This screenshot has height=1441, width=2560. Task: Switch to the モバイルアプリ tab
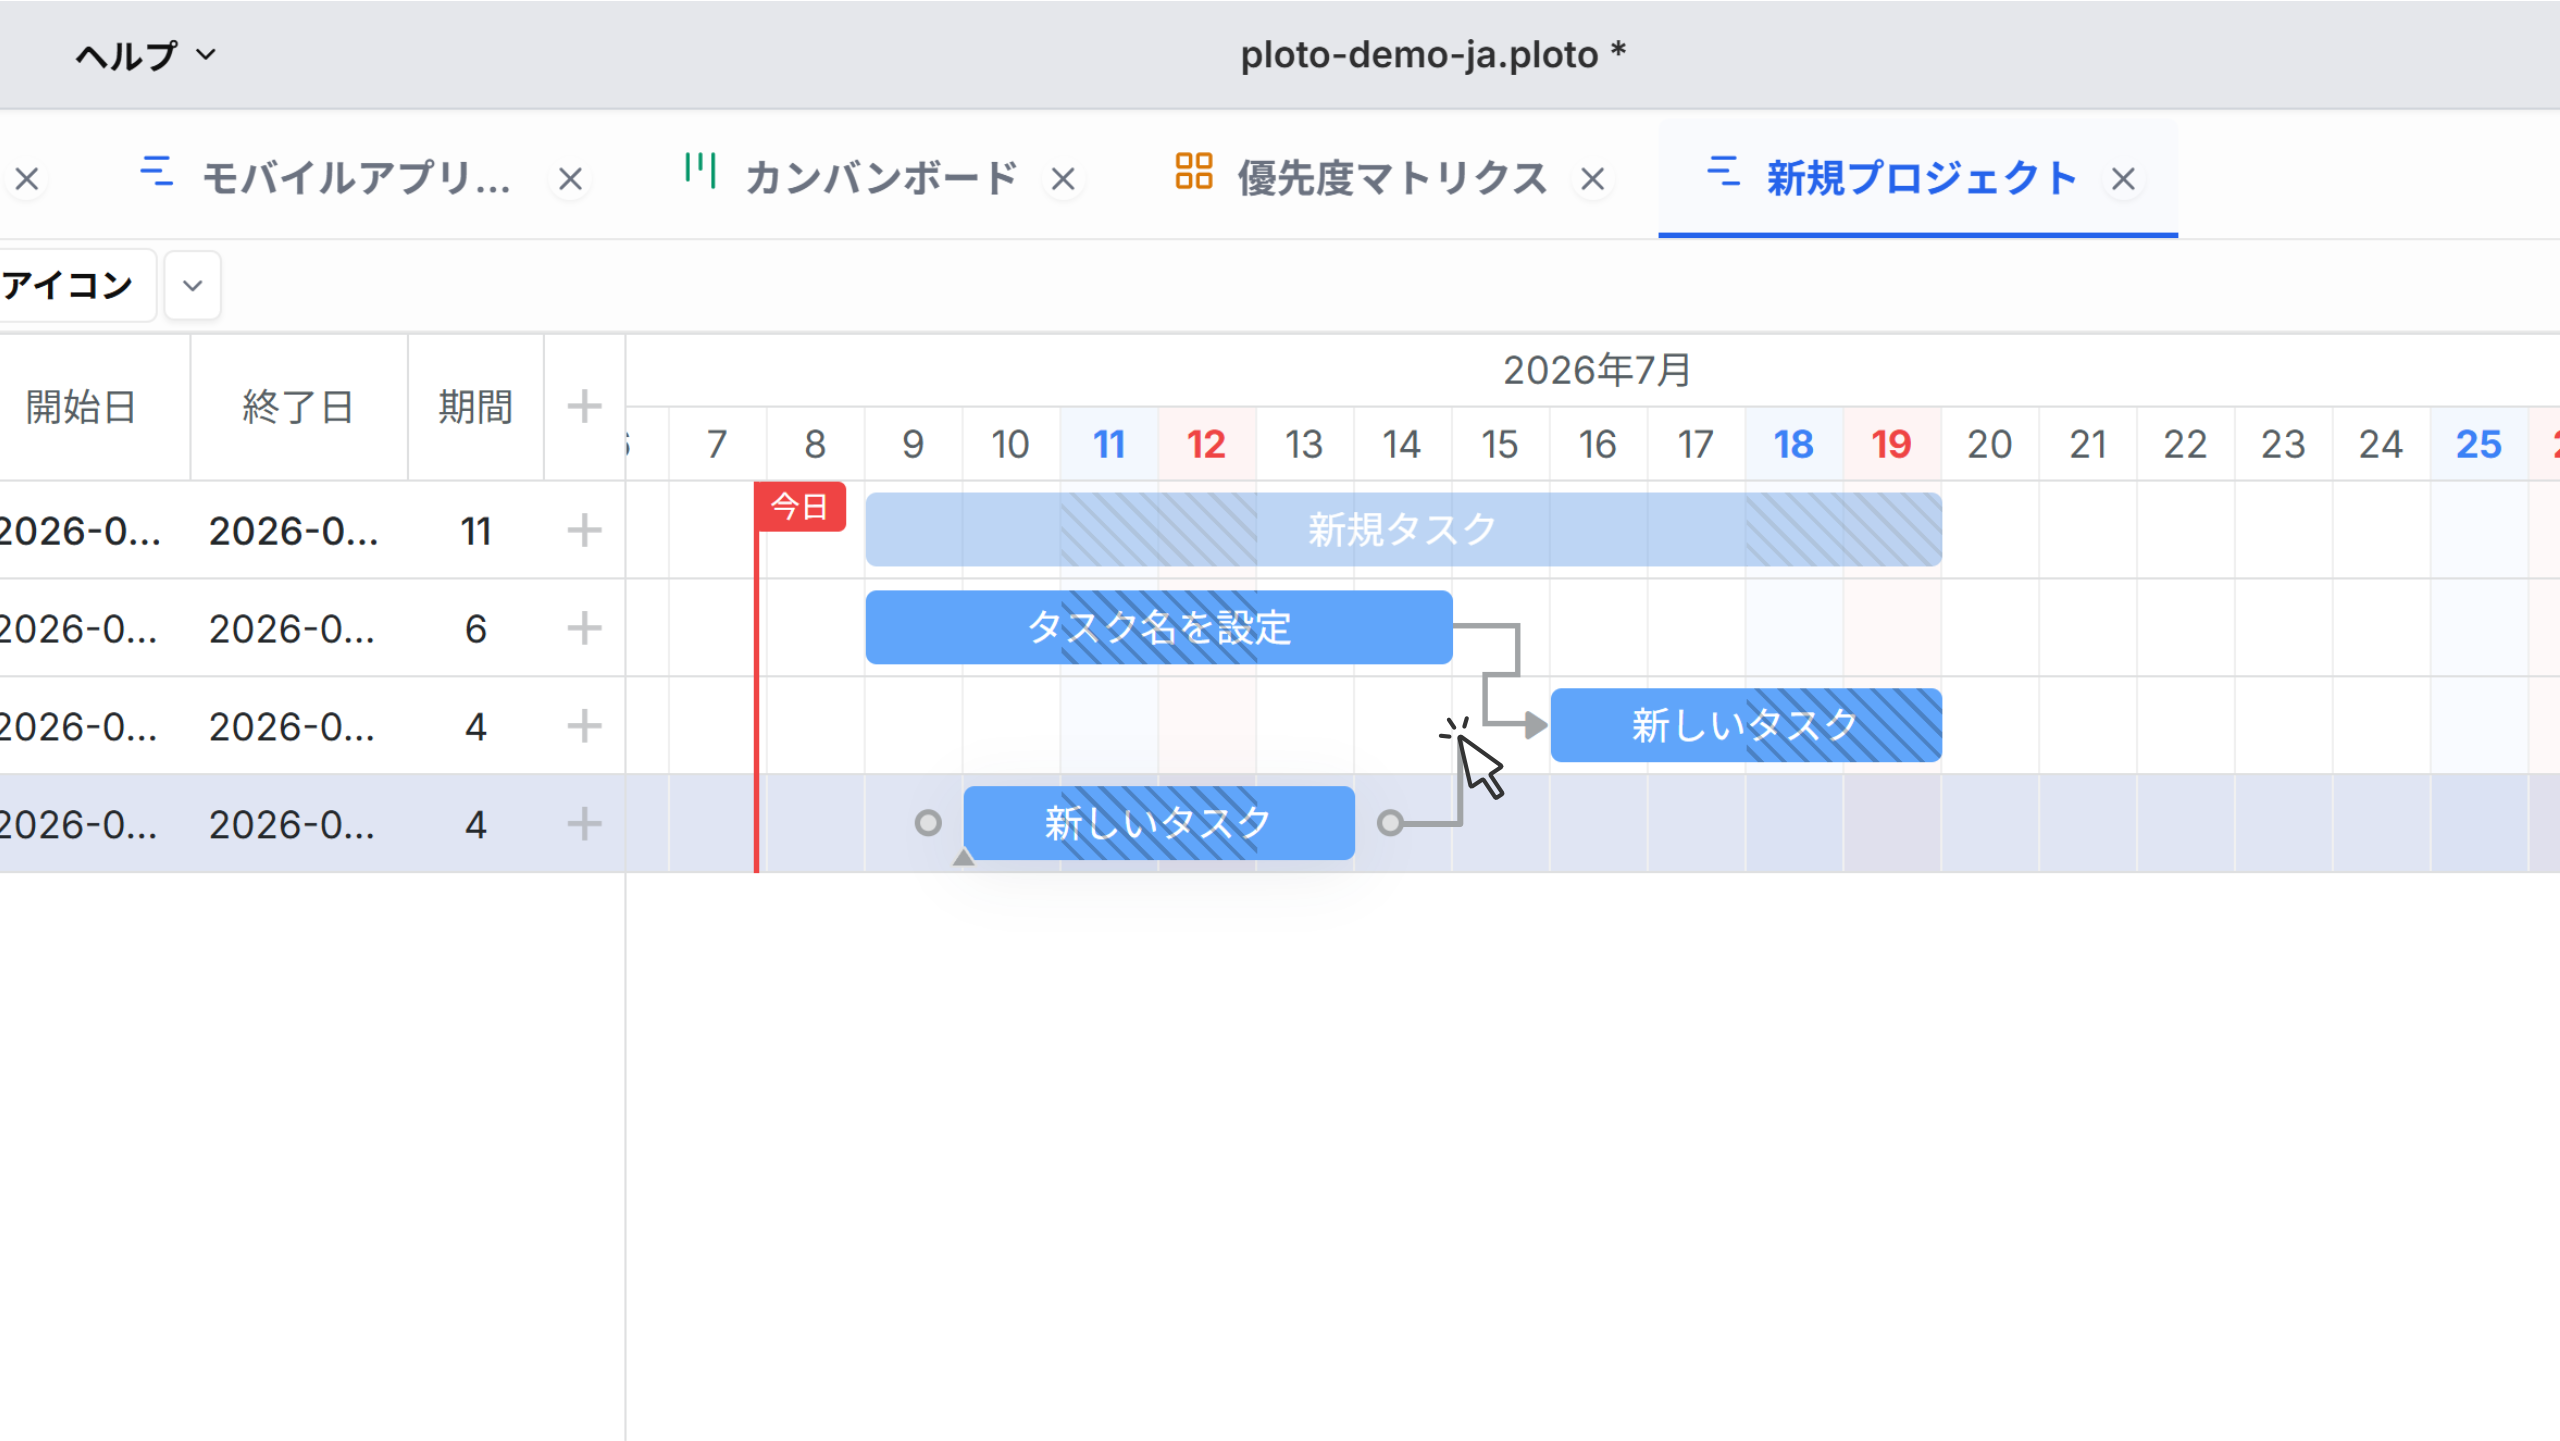[x=356, y=178]
